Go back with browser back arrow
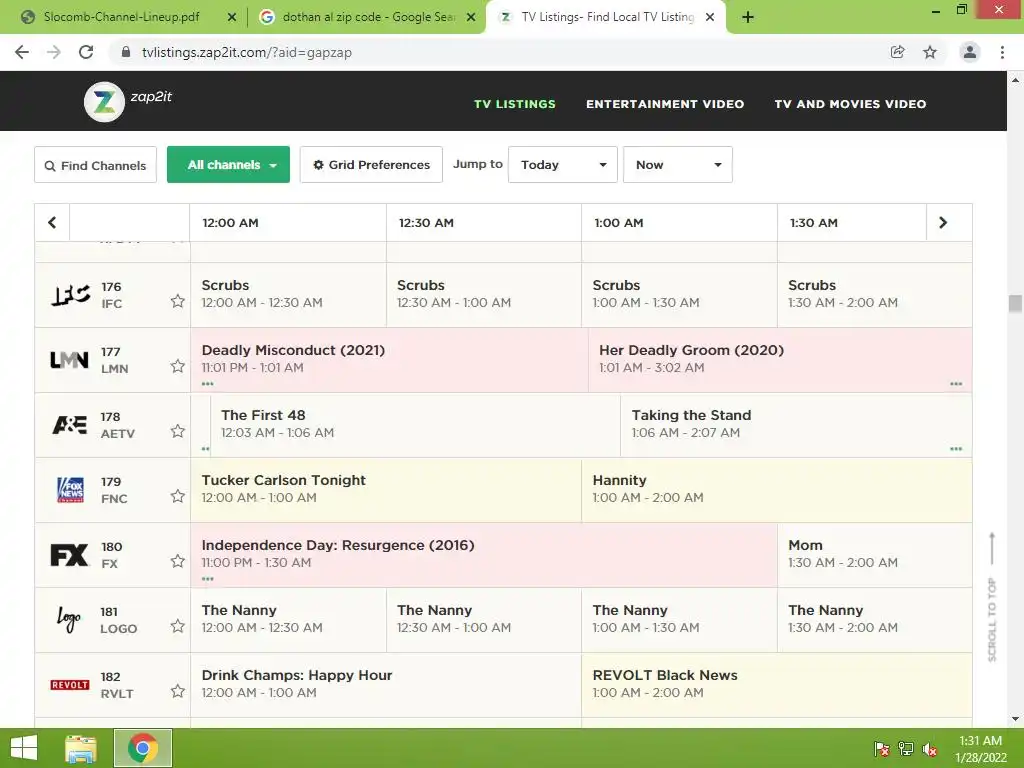Viewport: 1024px width, 768px height. [x=22, y=52]
